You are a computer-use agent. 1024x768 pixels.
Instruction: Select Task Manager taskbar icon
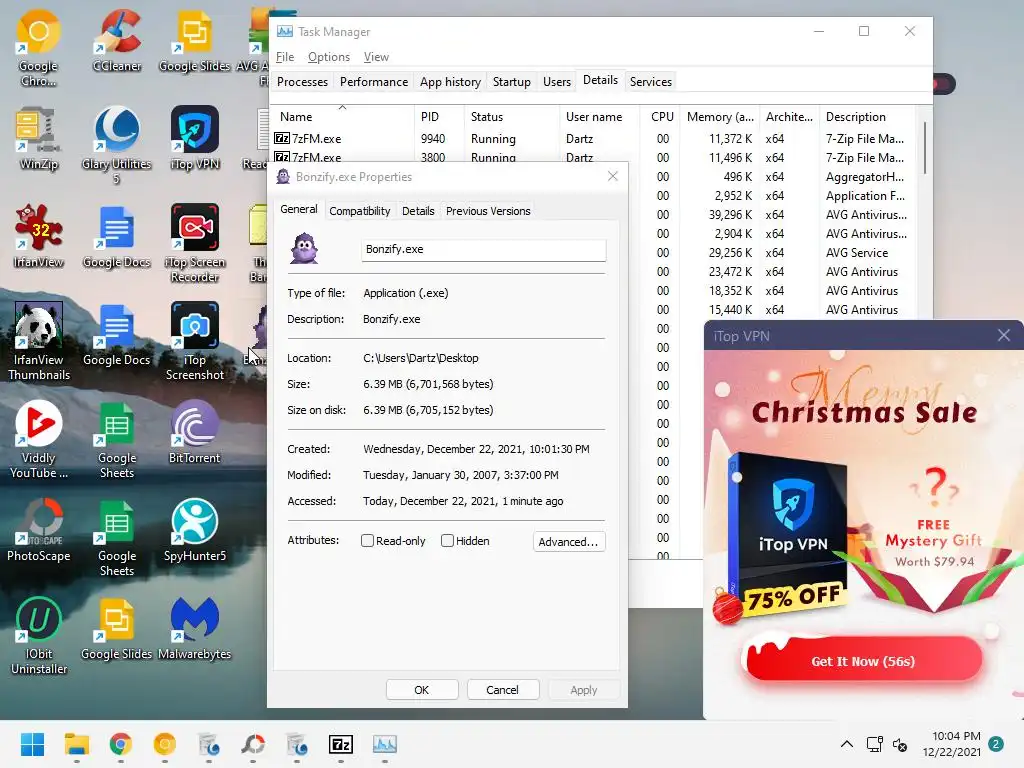[385, 744]
